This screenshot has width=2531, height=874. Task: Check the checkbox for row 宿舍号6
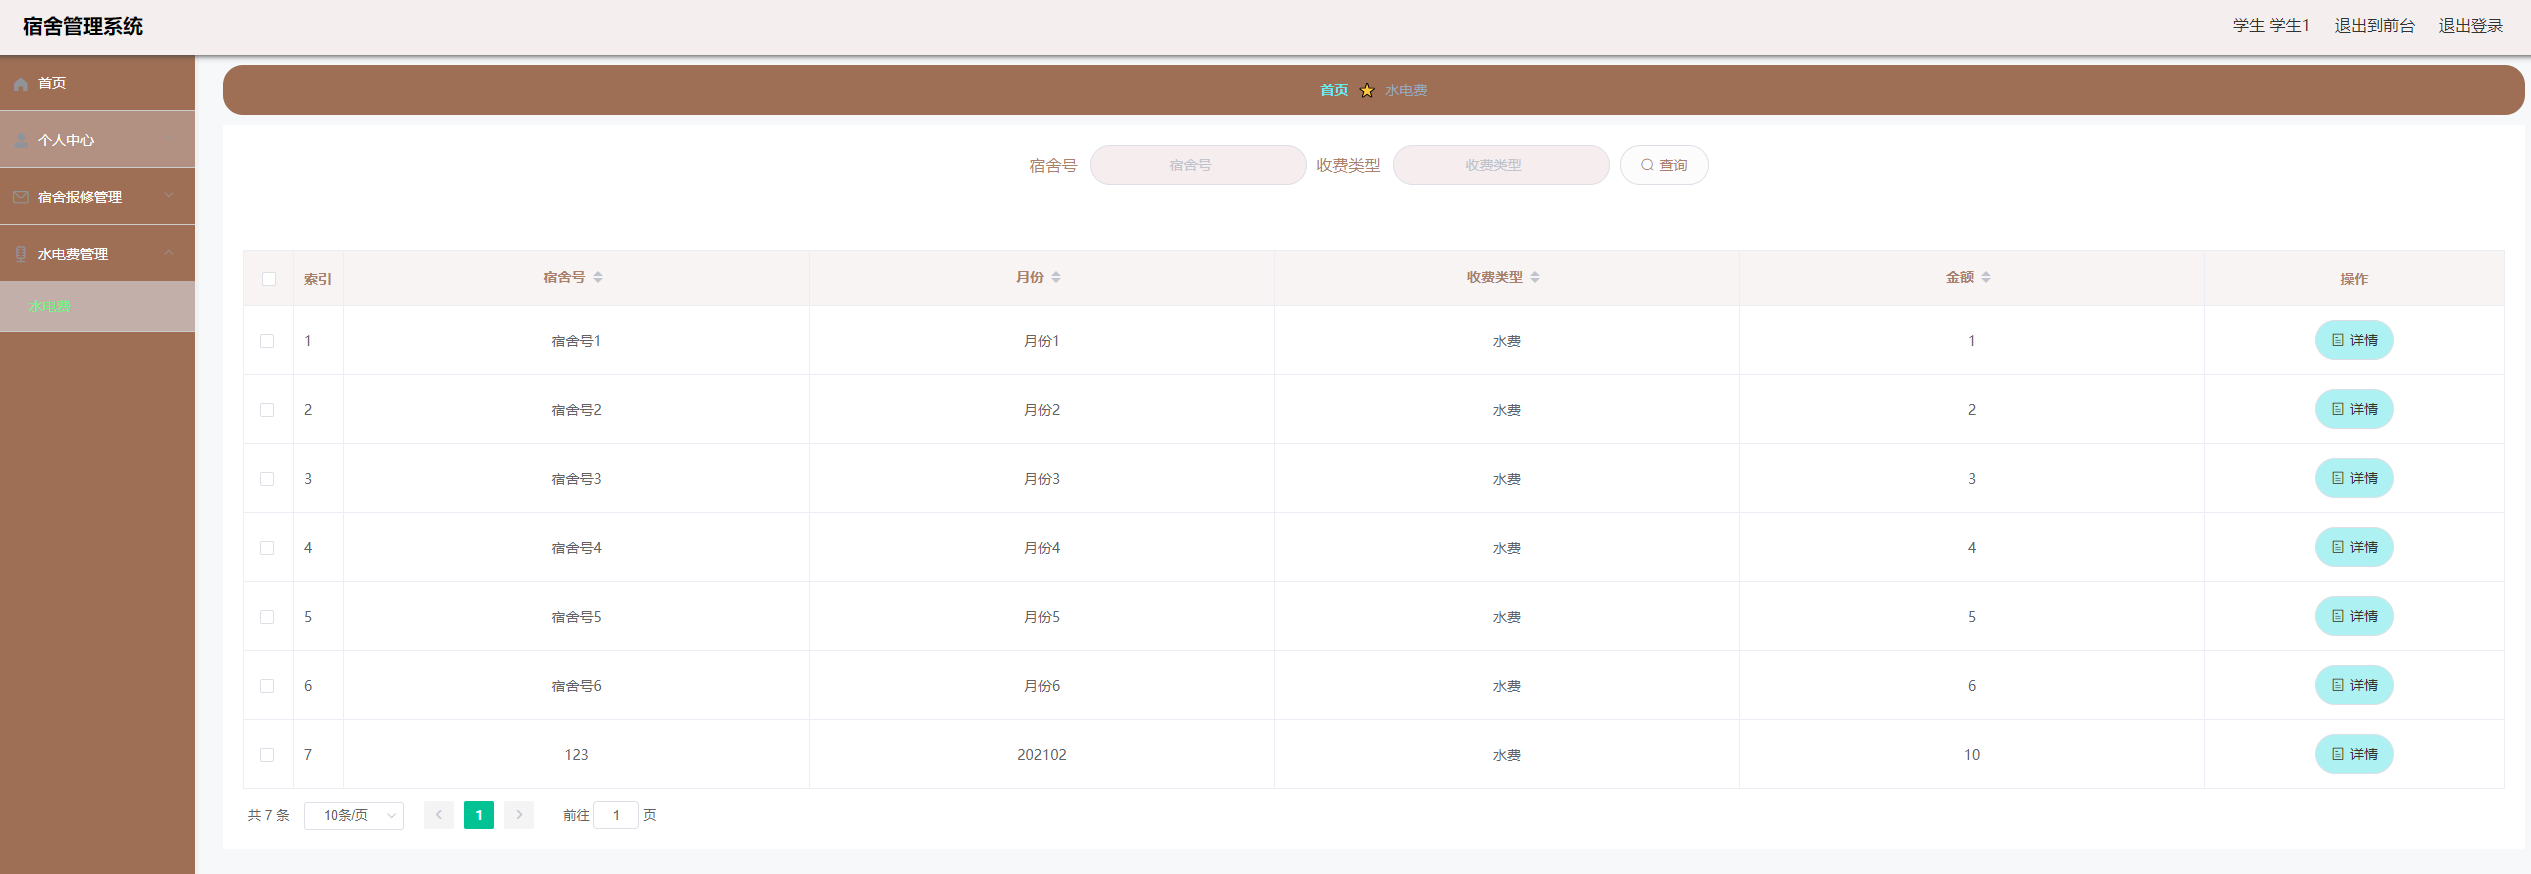tap(267, 686)
